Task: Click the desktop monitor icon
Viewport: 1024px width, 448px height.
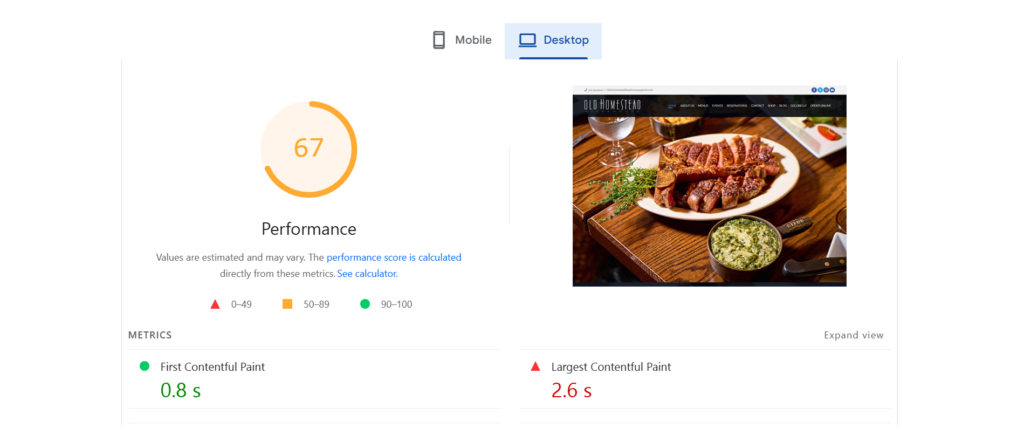Action: coord(527,40)
